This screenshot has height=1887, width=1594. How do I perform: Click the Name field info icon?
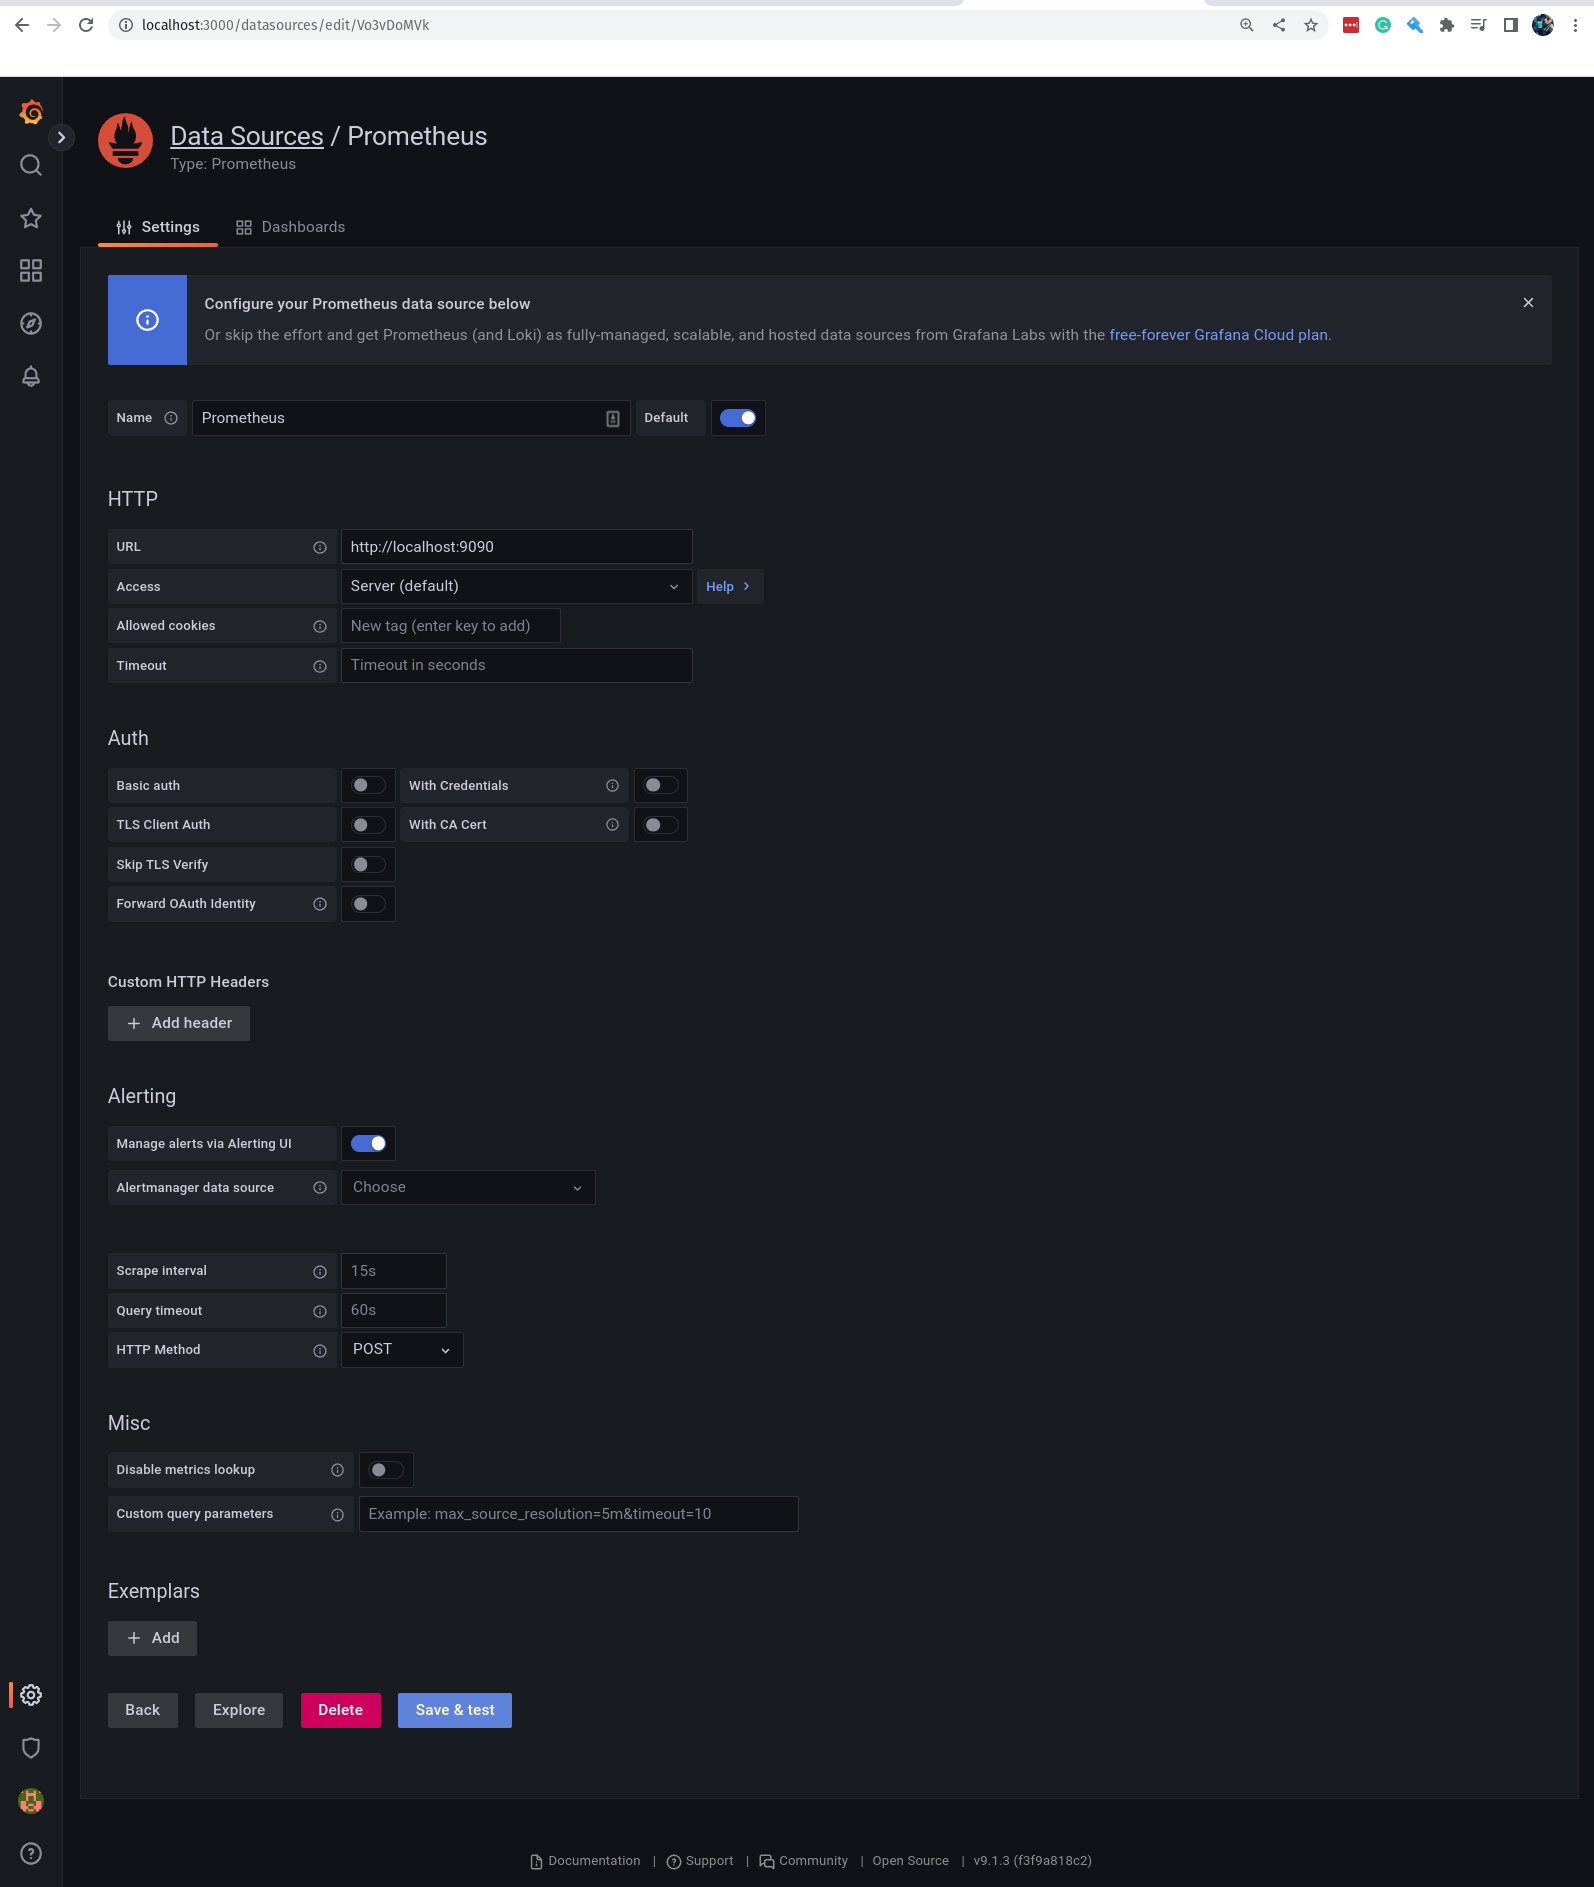click(x=171, y=418)
